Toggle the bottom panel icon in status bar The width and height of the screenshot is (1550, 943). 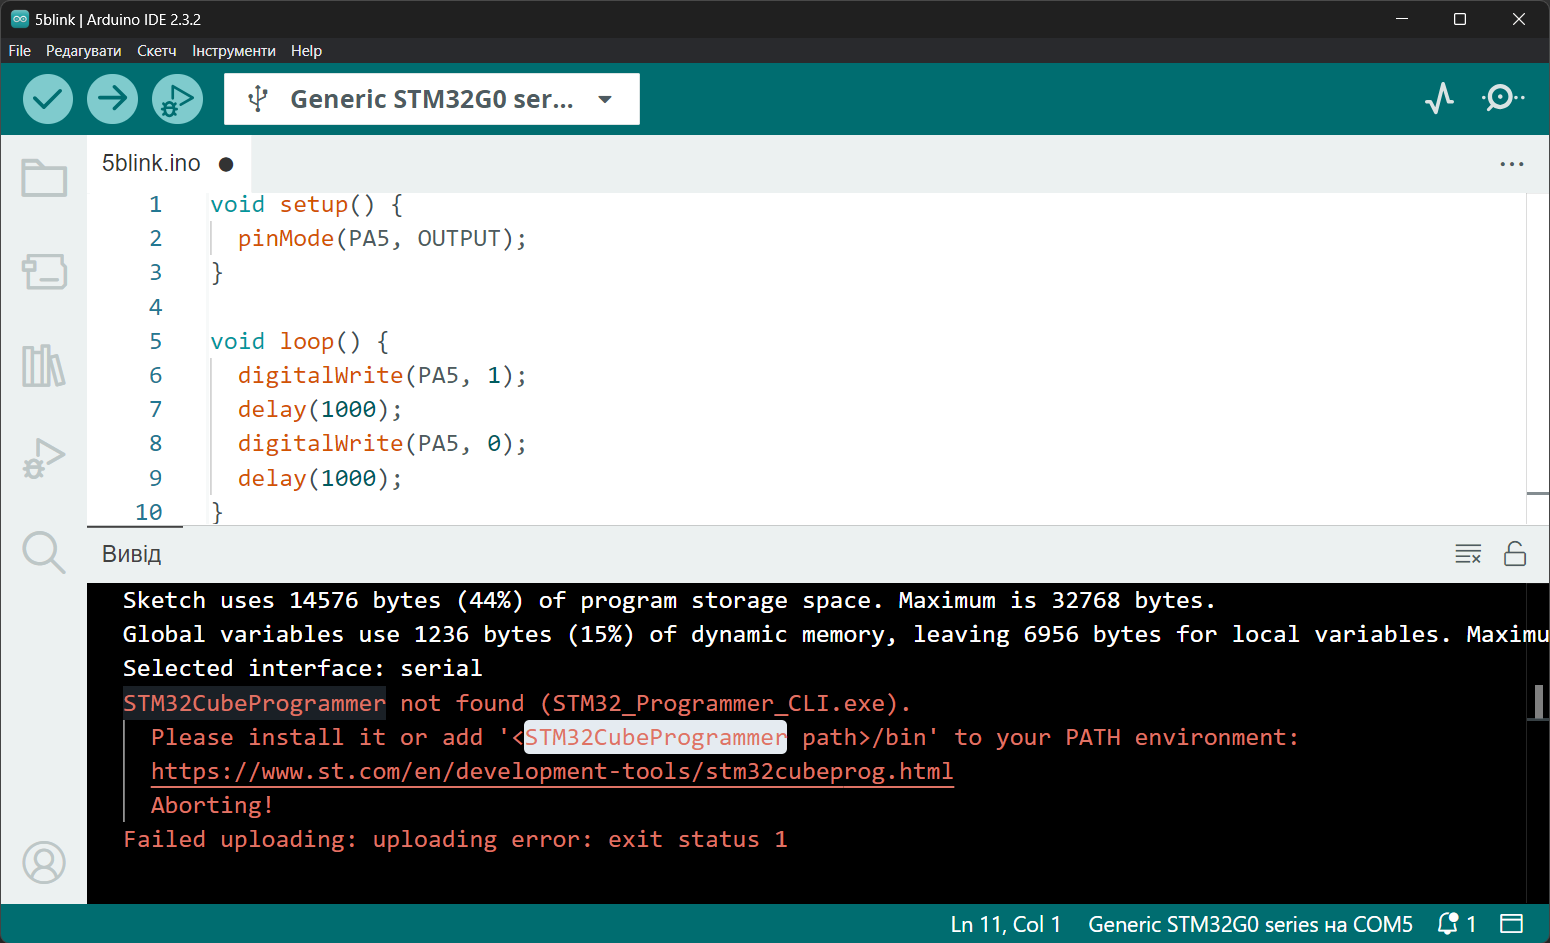point(1512,924)
